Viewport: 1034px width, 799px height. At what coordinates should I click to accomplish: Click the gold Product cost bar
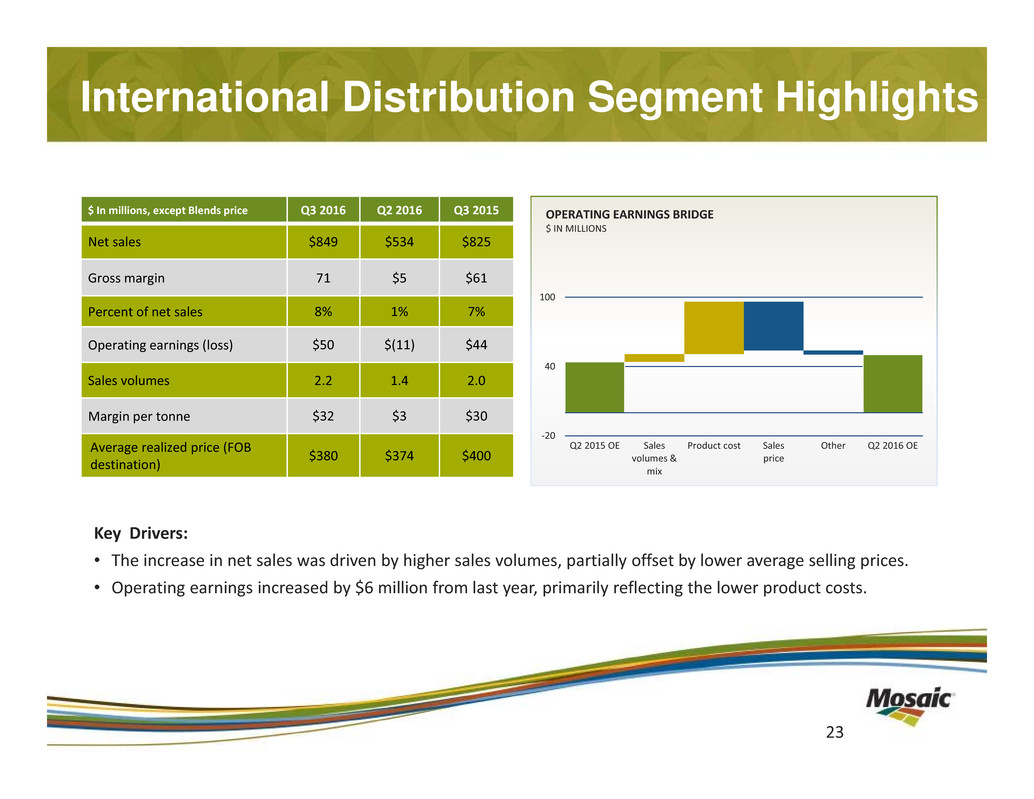click(713, 328)
